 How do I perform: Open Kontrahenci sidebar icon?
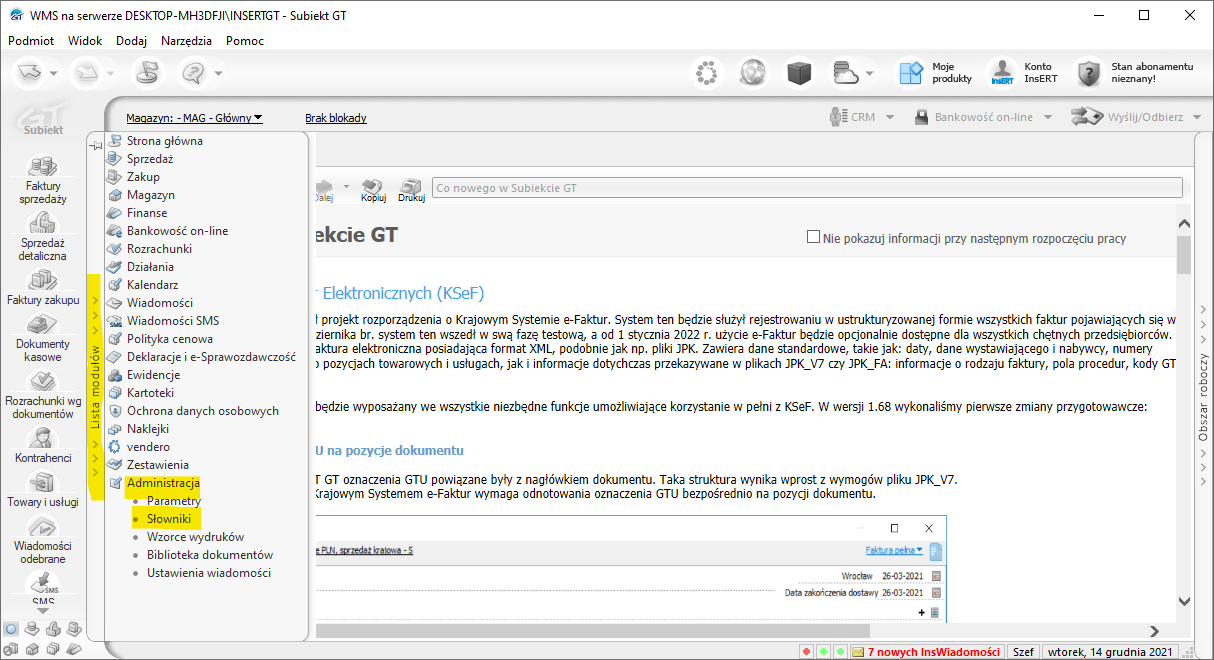[x=43, y=439]
